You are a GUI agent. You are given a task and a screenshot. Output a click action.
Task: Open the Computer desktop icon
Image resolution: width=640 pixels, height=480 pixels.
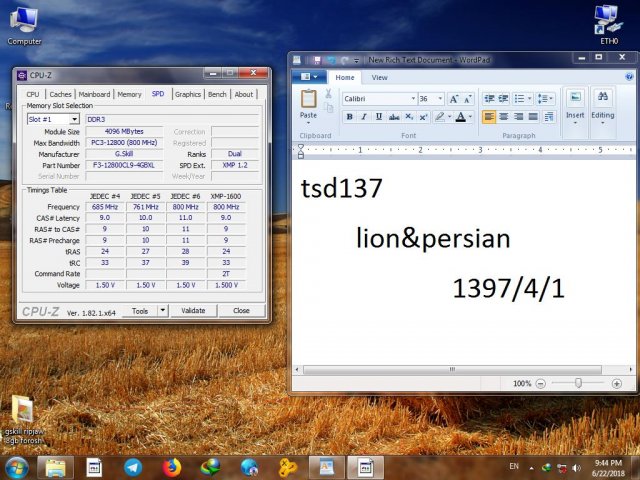[x=24, y=25]
